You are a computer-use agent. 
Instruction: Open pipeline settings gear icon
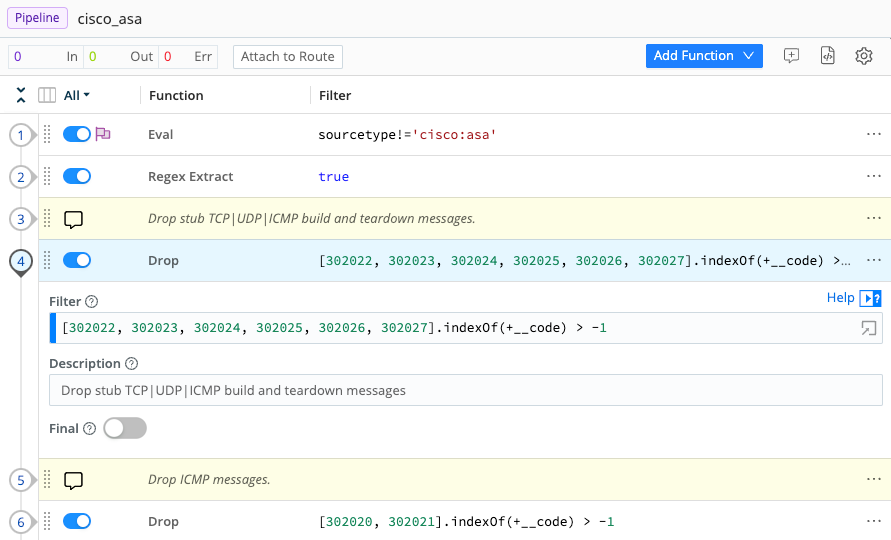point(864,56)
